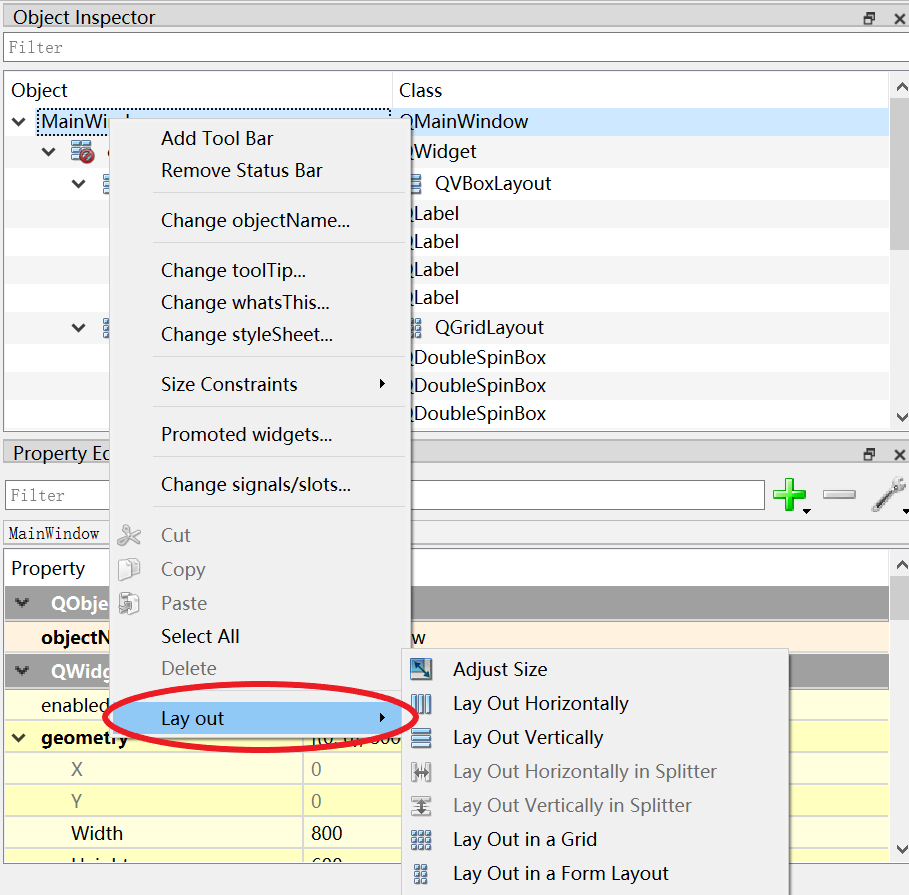Viewport: 909px width, 895px height.
Task: Click the QVBoxLayout class icon
Action: tap(416, 184)
